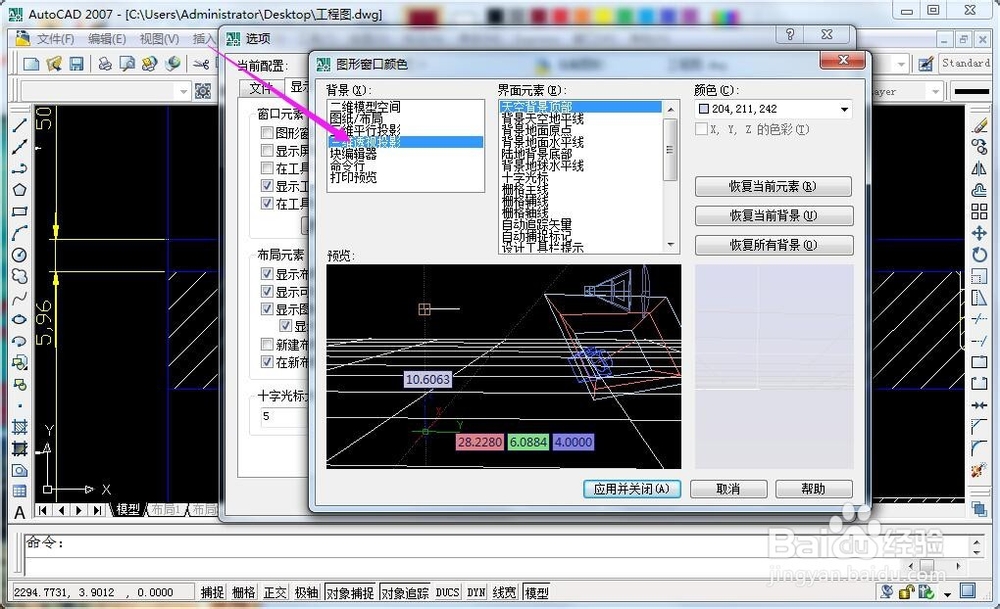Open the workspace dropdown in main toolbar
Image resolution: width=1000 pixels, height=609 pixels.
pyautogui.click(x=182, y=91)
